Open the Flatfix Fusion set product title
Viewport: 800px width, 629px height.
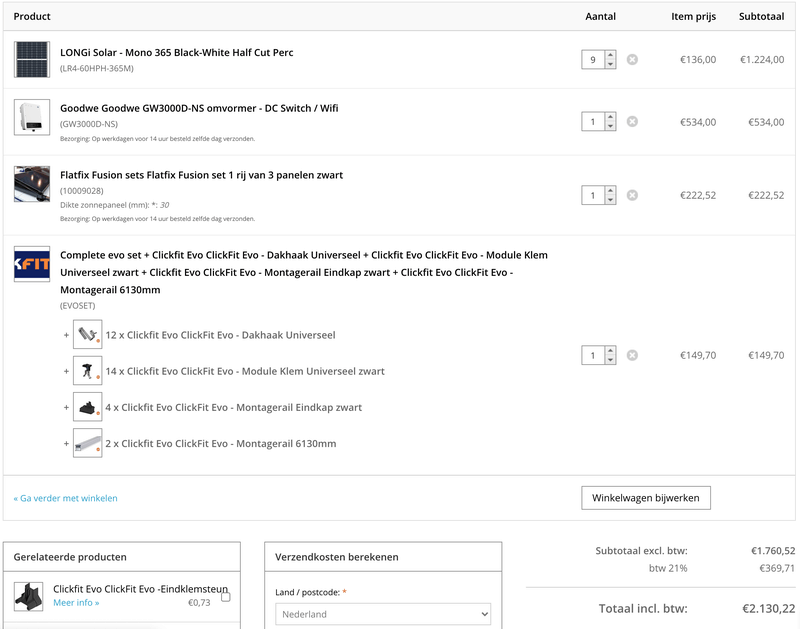pos(201,176)
